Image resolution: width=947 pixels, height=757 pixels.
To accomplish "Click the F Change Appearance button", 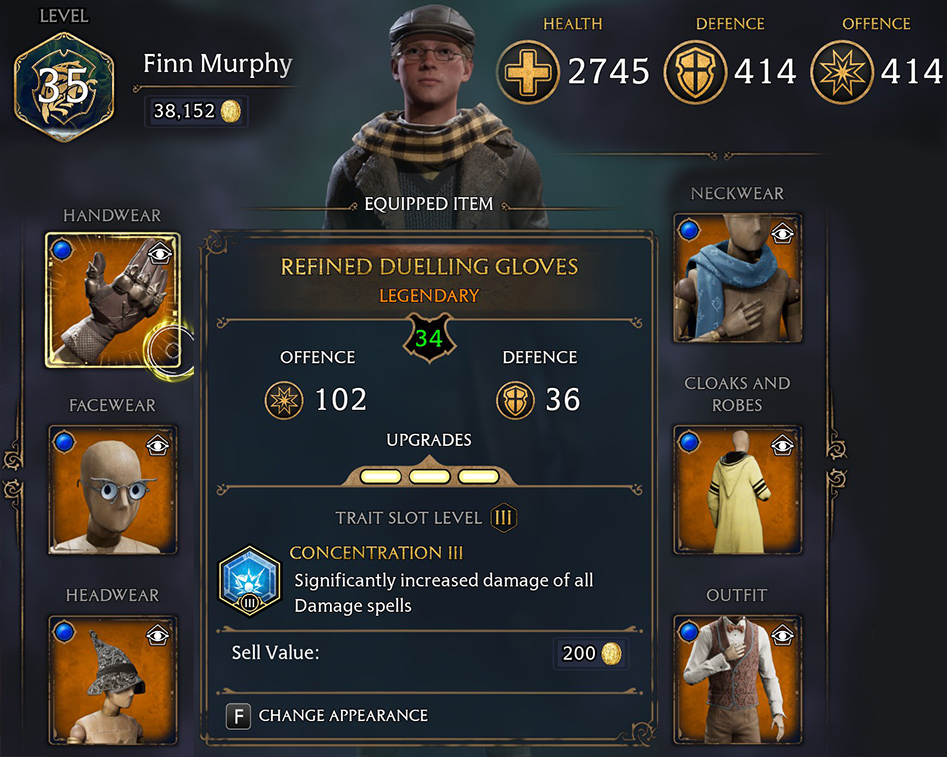I will [327, 716].
